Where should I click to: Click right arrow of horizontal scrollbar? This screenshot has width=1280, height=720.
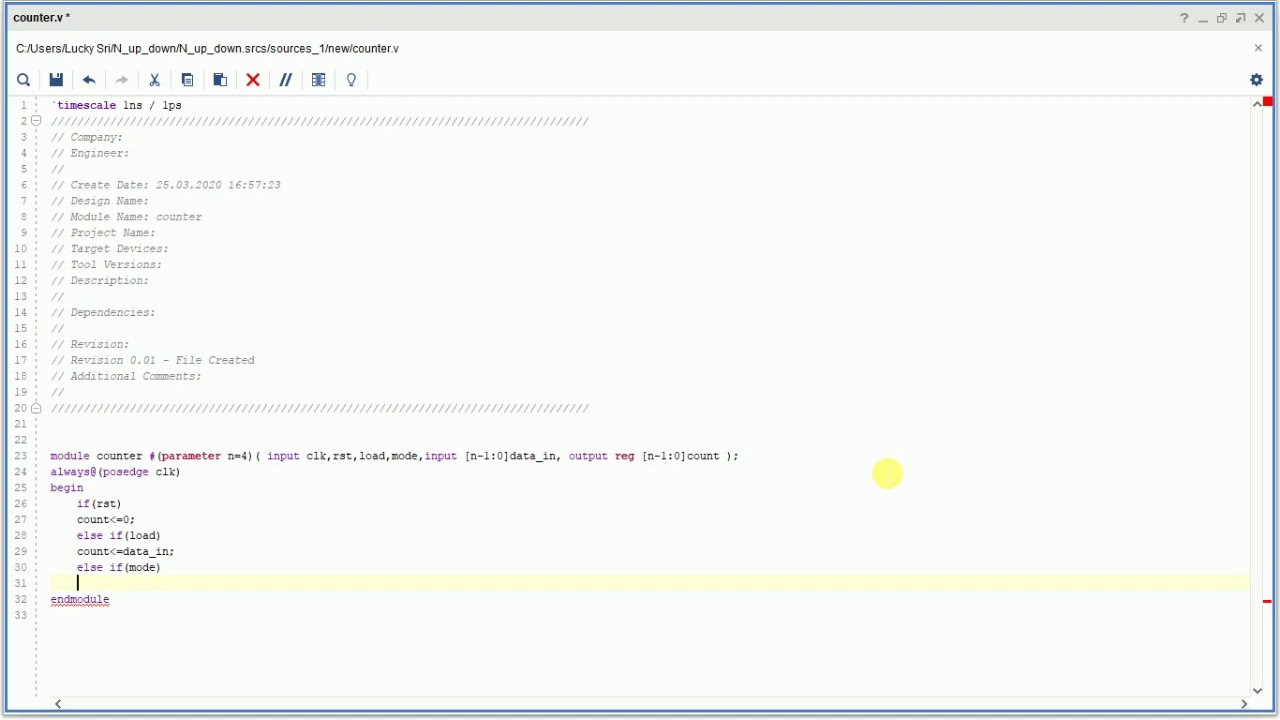click(x=1244, y=704)
